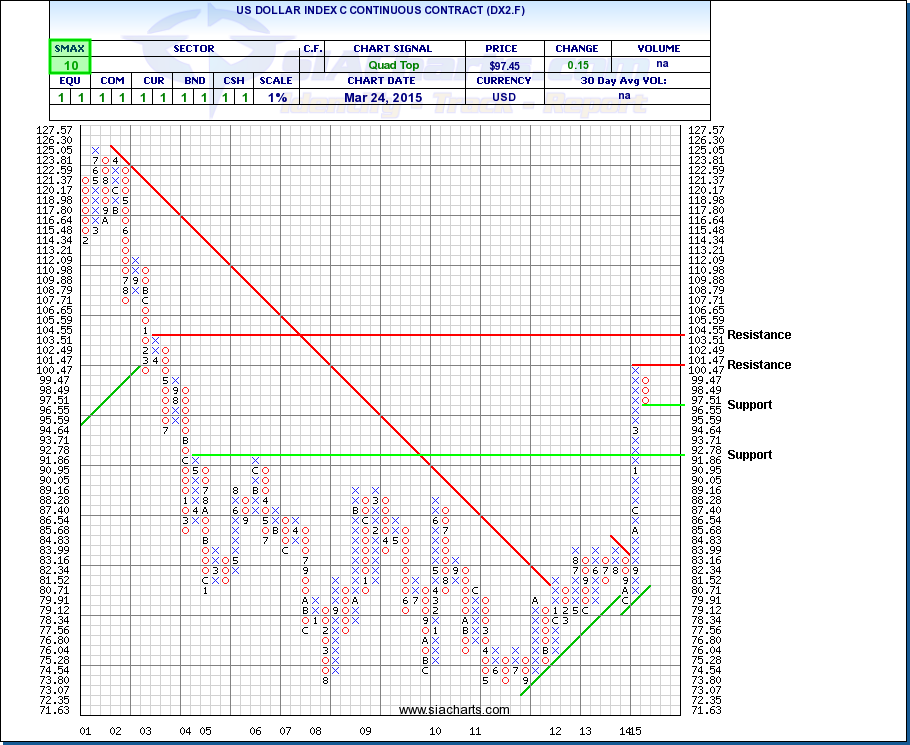
Task: Click the Support label near 96.55
Action: 749,405
